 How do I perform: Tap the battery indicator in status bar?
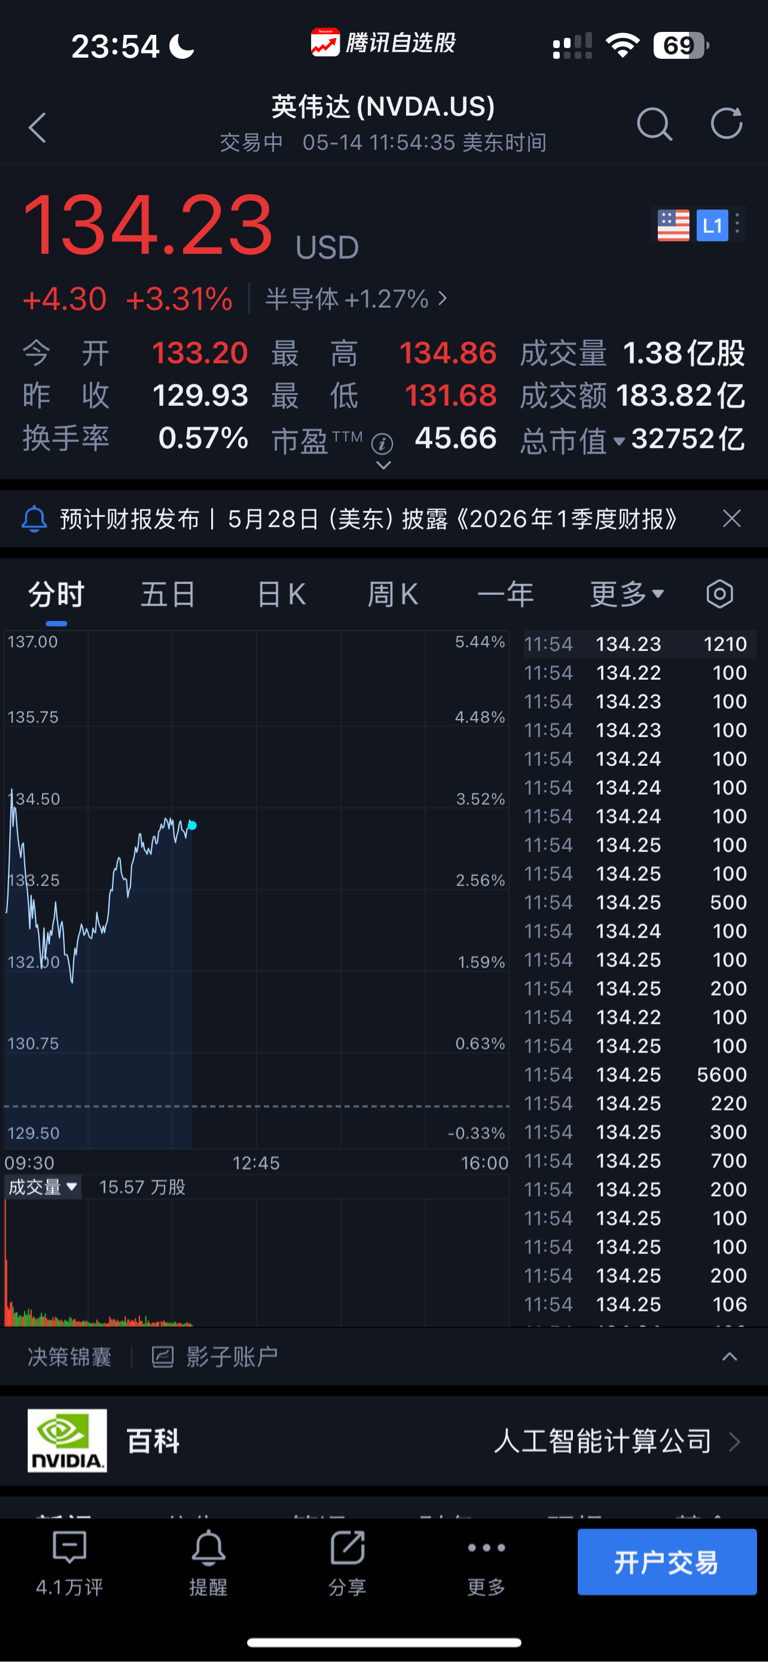tap(681, 45)
